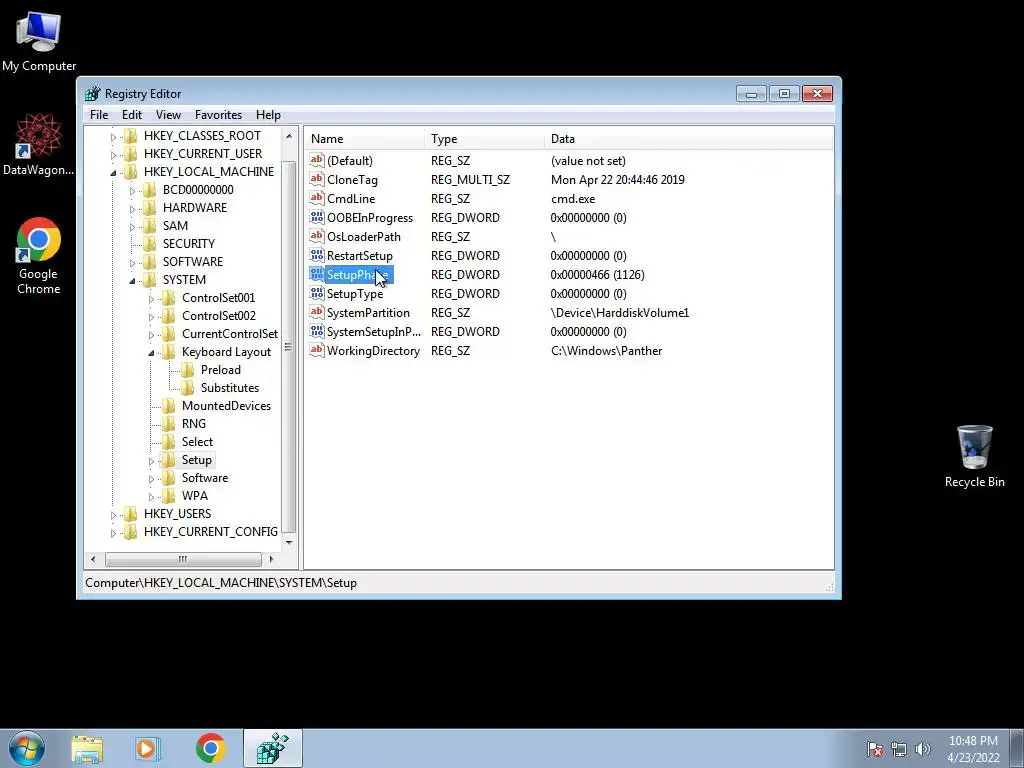Click the data value cmd.exe
The width and height of the screenshot is (1024, 768).
573,199
